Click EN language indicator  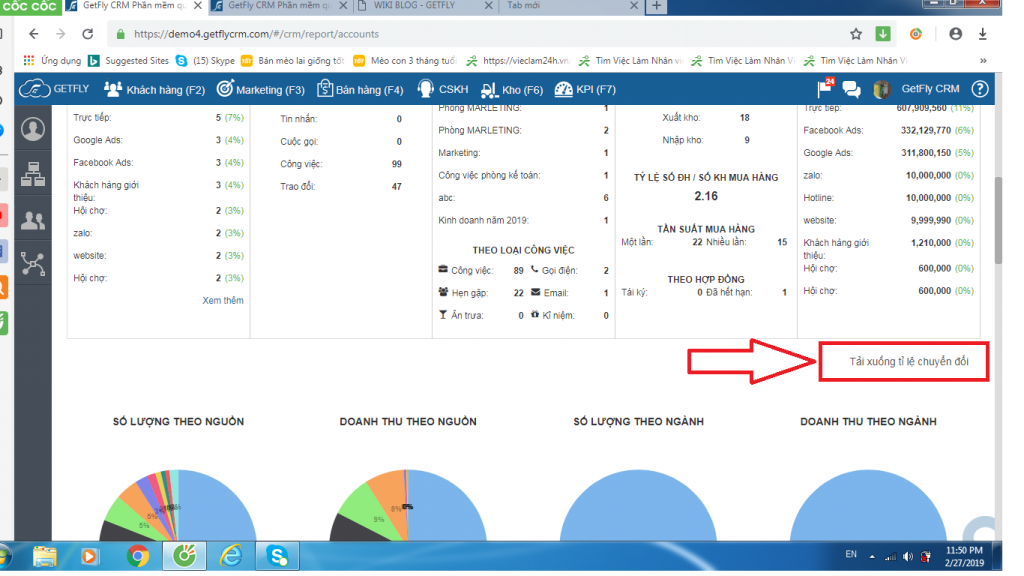pos(851,554)
